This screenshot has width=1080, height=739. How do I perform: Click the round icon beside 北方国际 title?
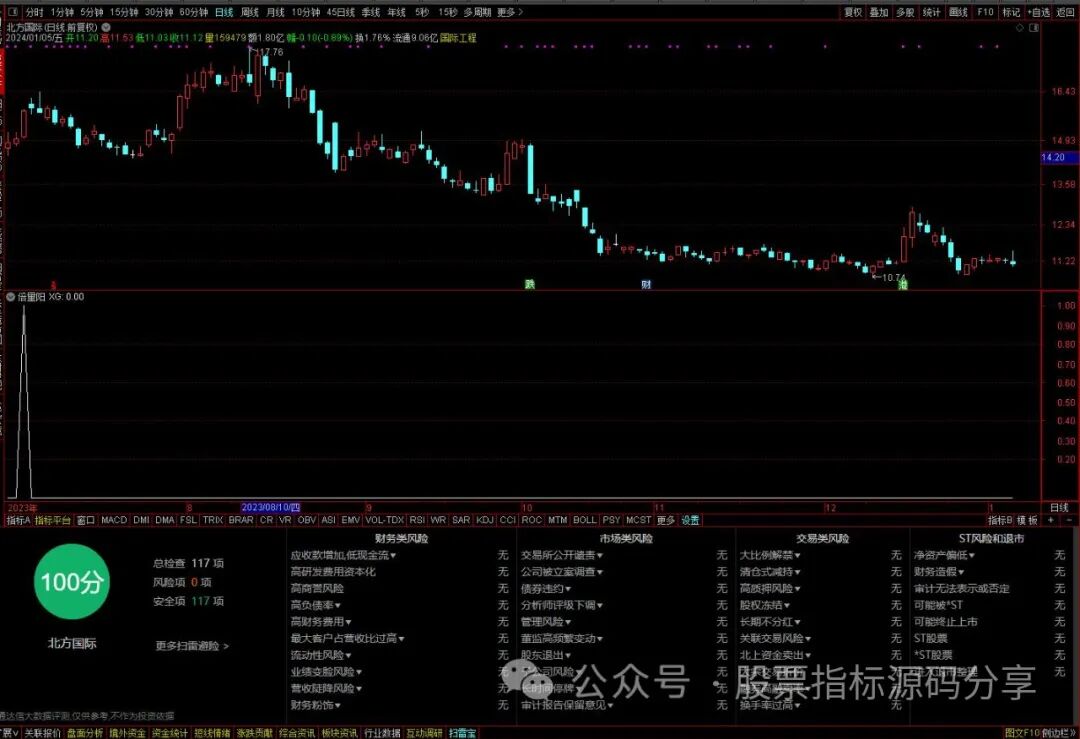tap(107, 27)
